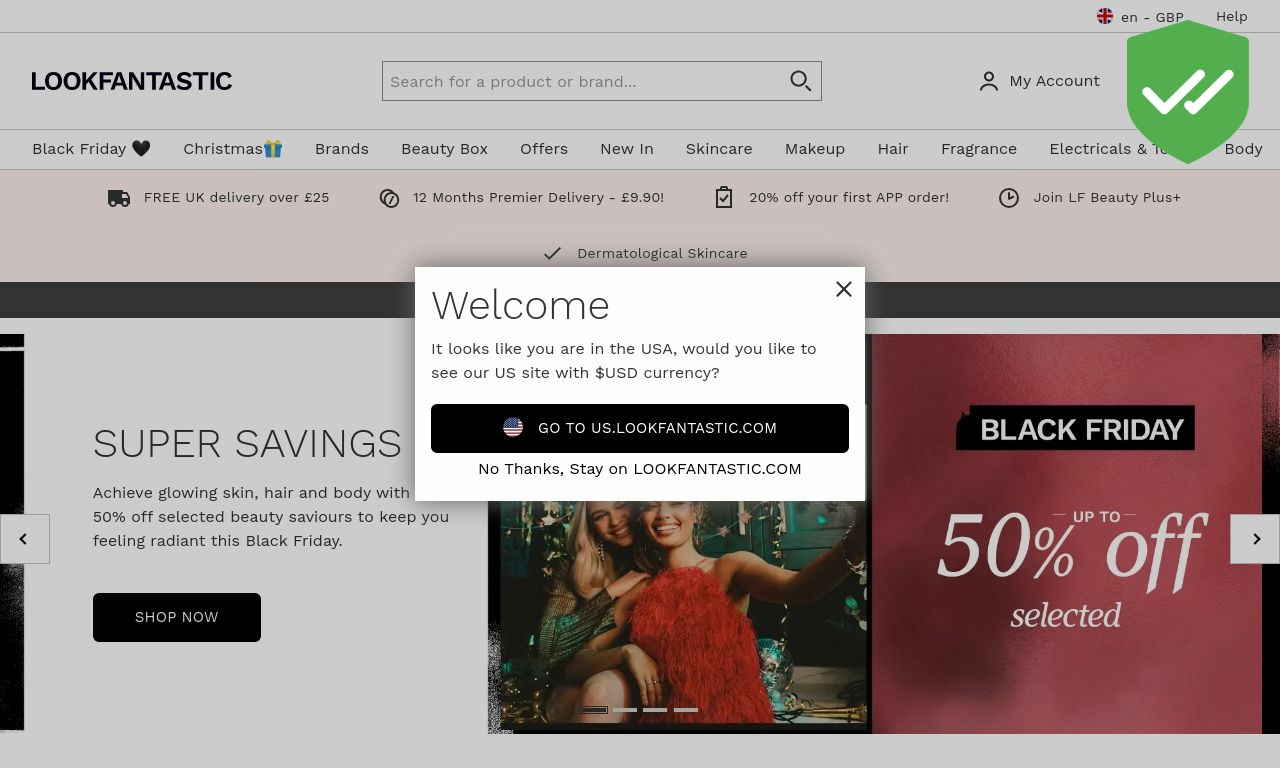Click the checkmark beside Dermatological Skincare

(552, 254)
